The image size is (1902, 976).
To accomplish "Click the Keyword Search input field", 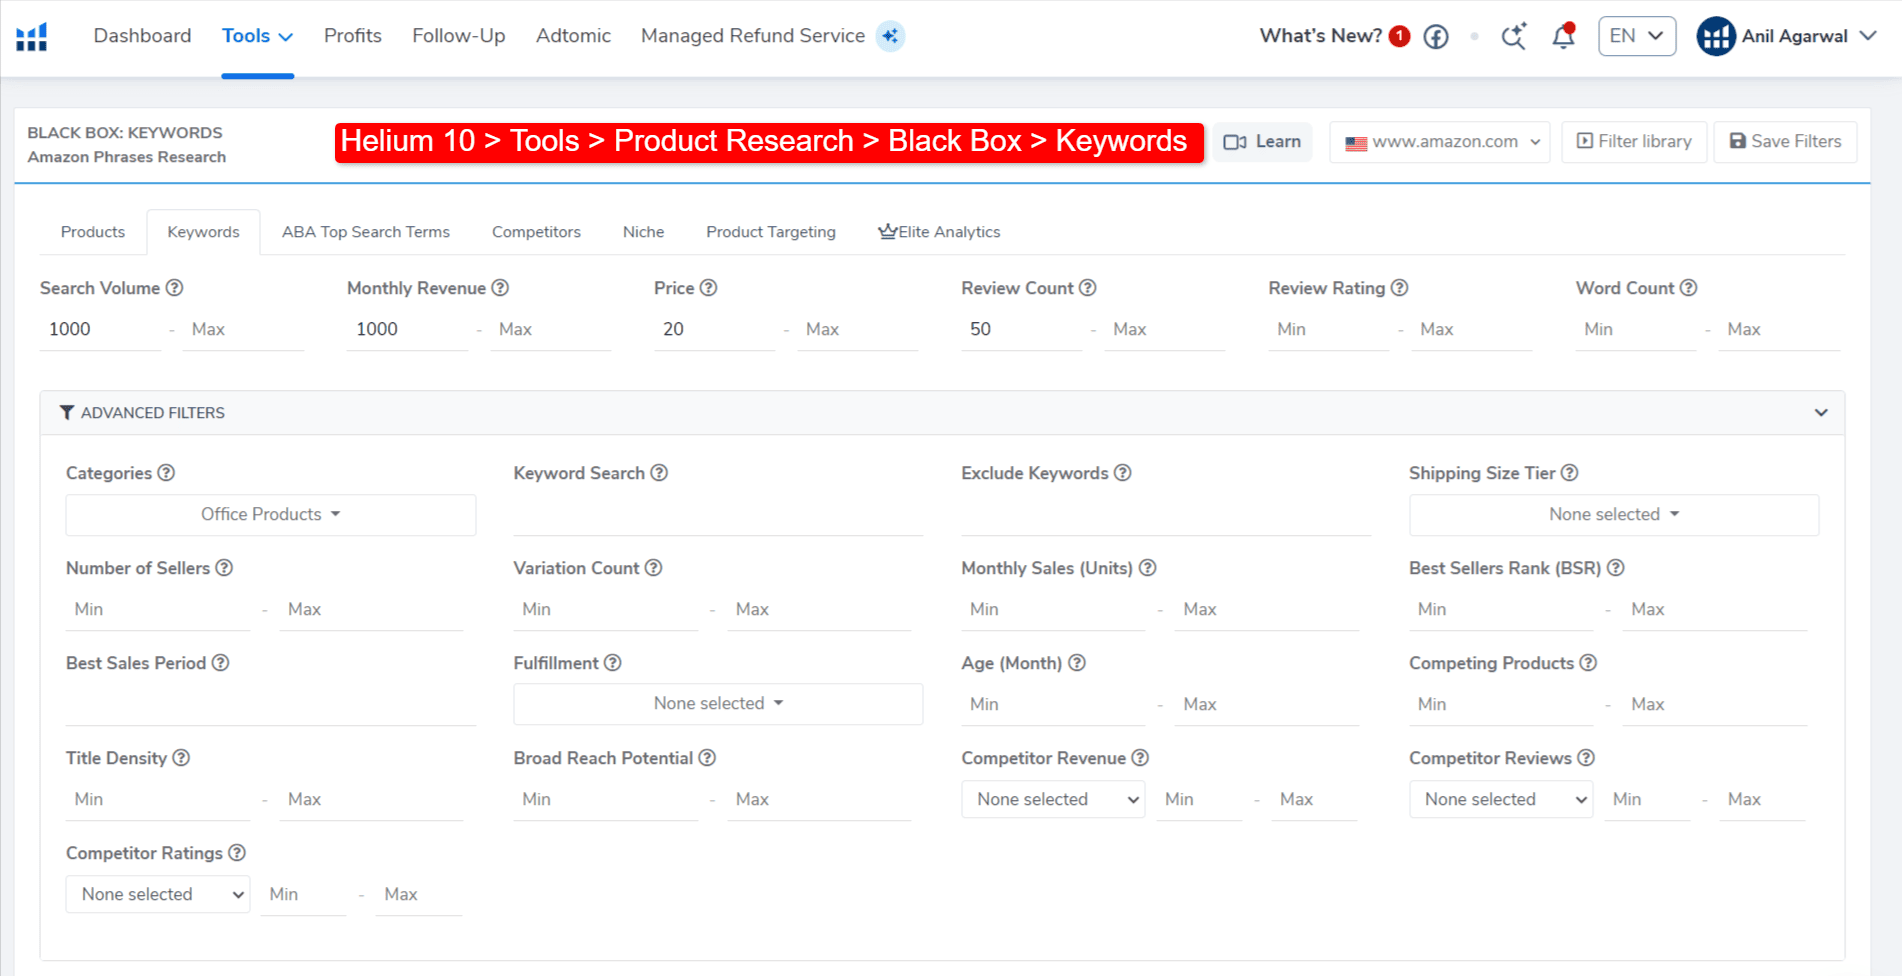I will (717, 516).
